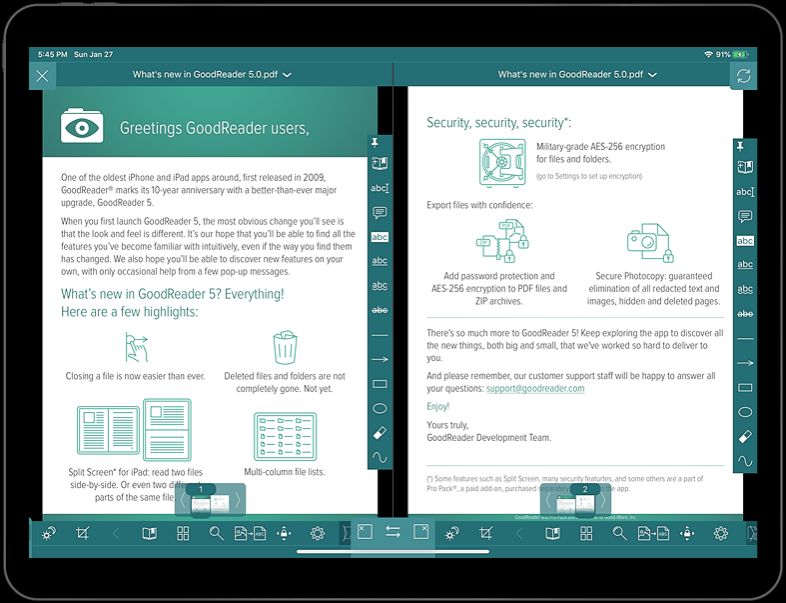Open search in the left pane toolbar
The image size is (786, 603).
coord(216,534)
